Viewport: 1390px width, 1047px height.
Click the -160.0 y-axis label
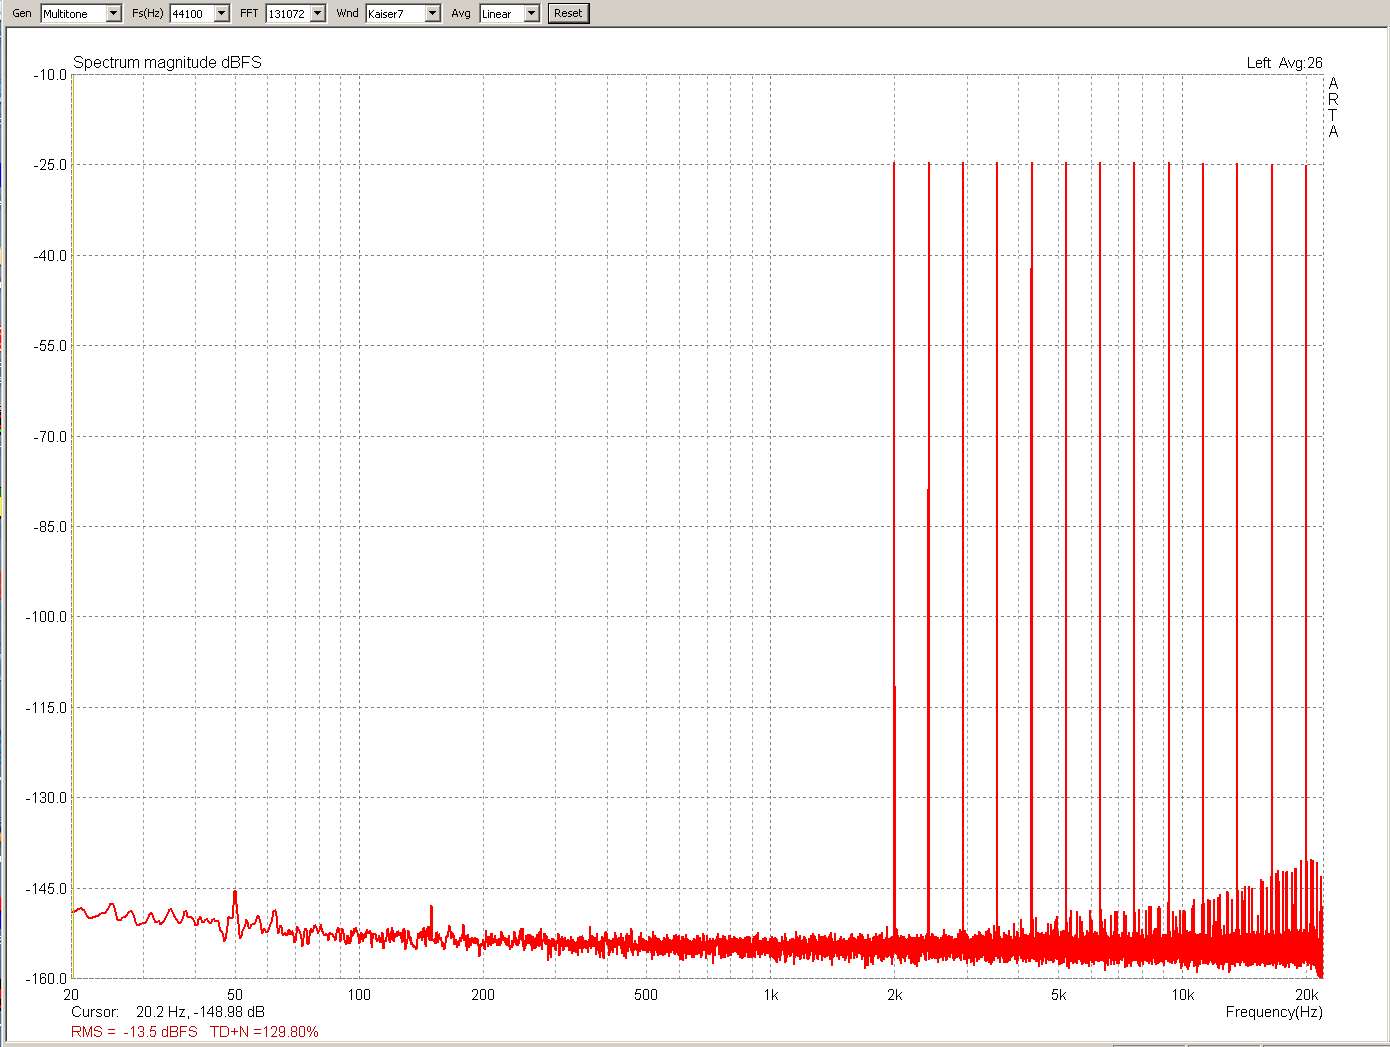click(x=47, y=979)
